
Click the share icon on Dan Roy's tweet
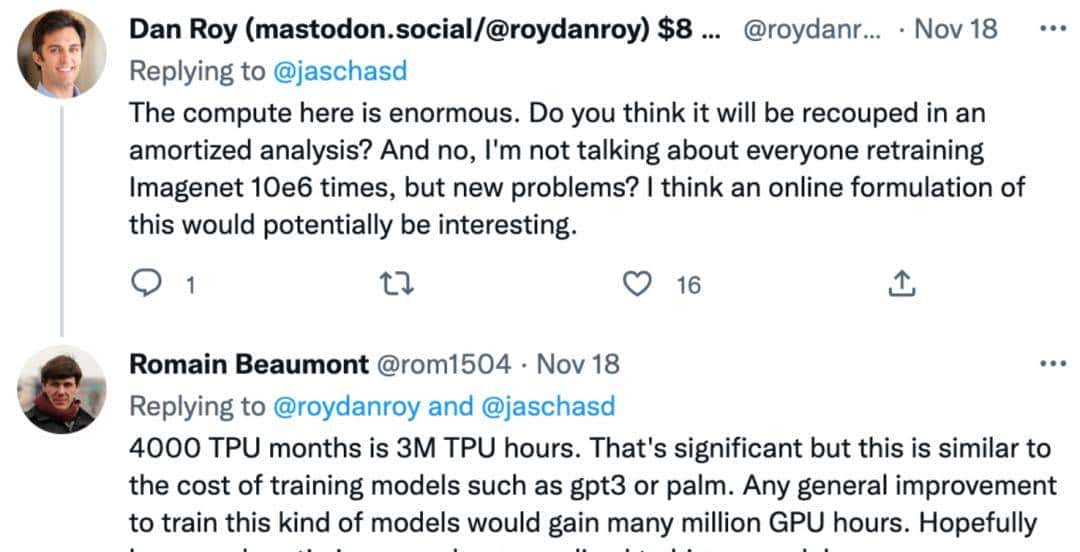point(901,285)
